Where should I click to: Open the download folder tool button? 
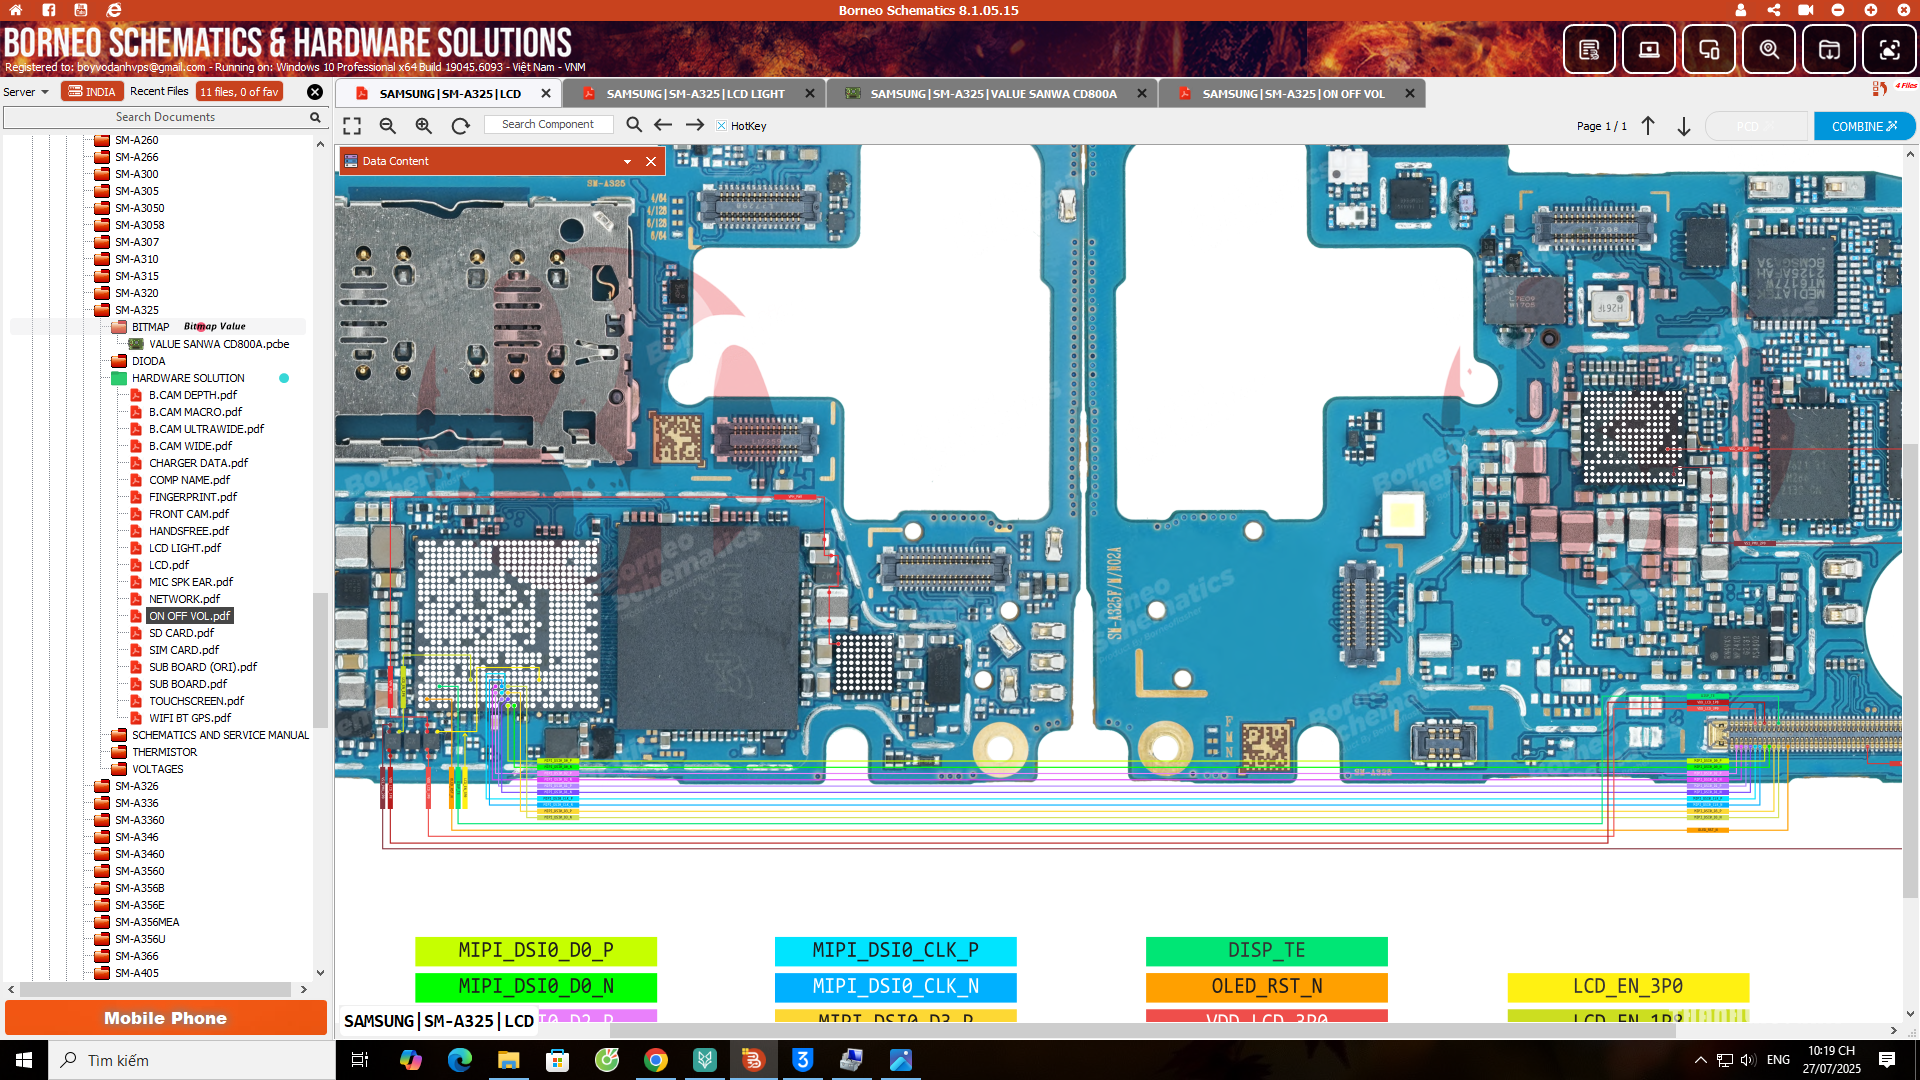1829,49
